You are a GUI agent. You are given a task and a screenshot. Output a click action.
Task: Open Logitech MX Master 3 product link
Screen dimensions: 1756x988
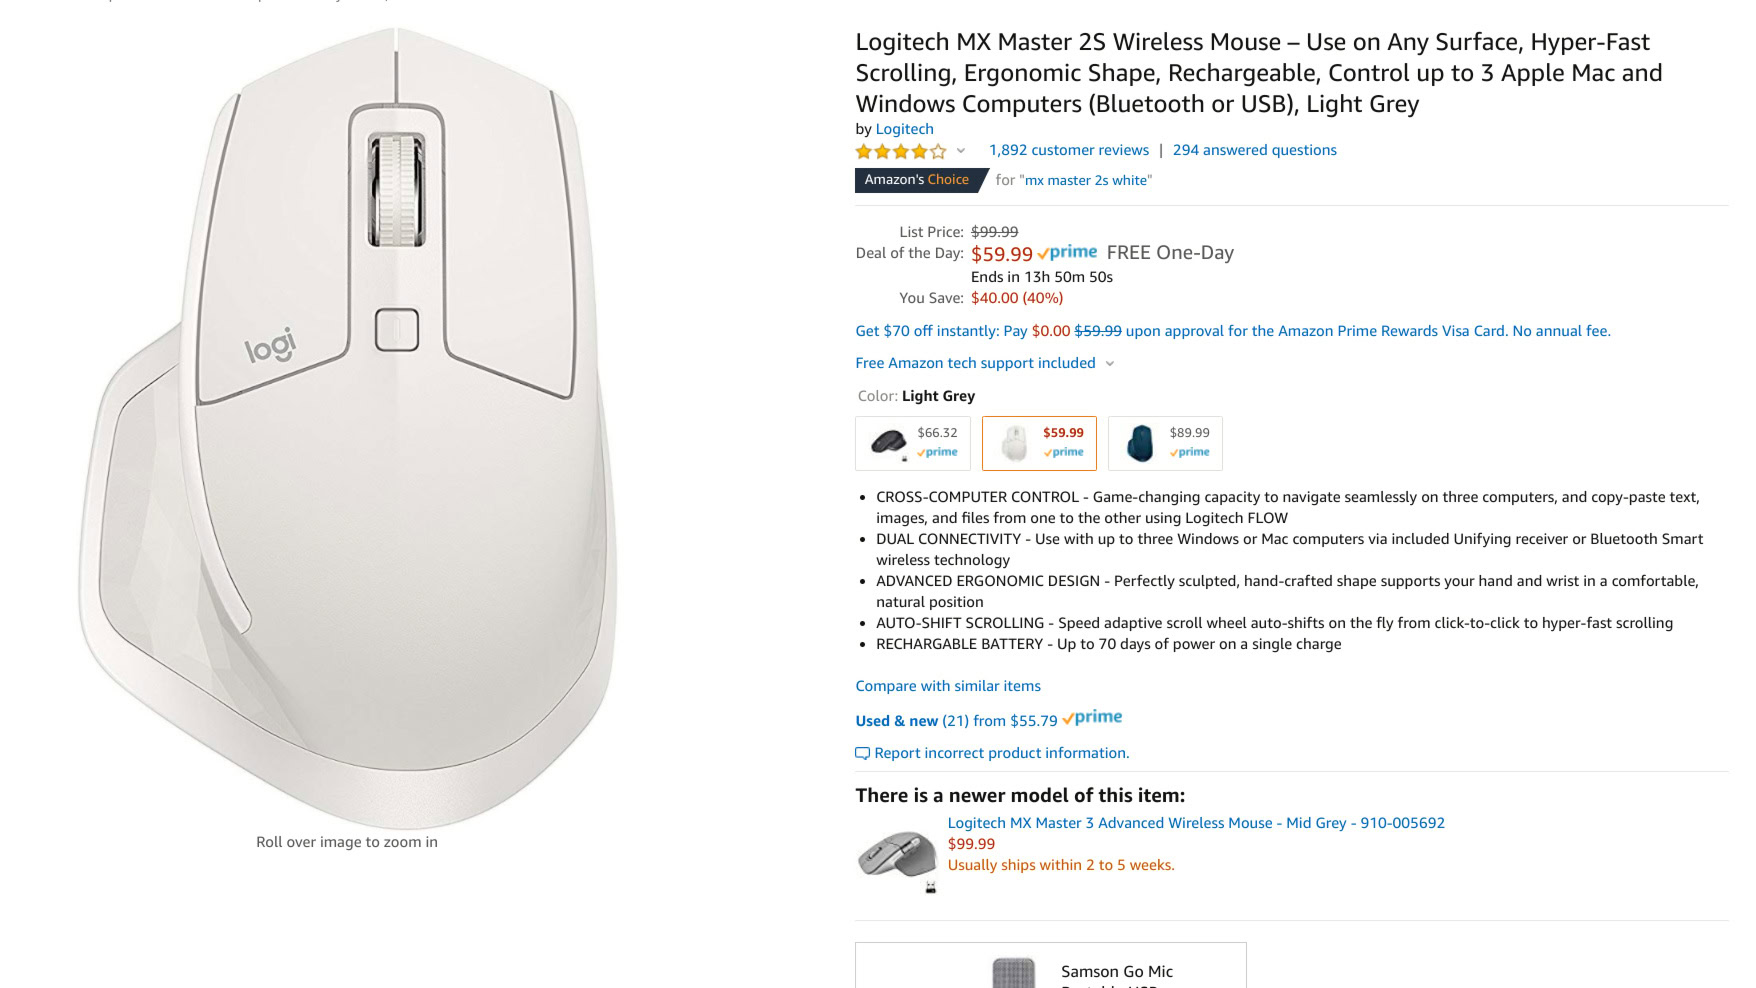pos(1196,823)
